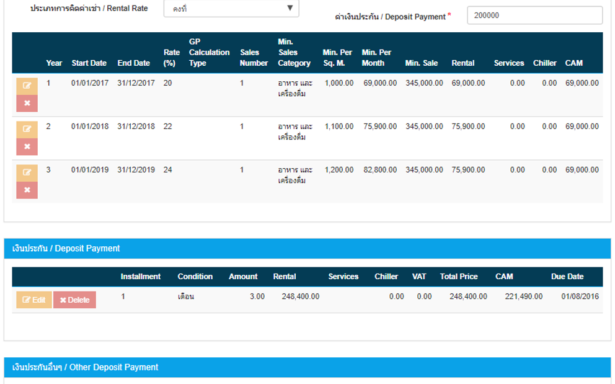
Task: Delete the Year 3 rate row
Action: pyautogui.click(x=27, y=190)
